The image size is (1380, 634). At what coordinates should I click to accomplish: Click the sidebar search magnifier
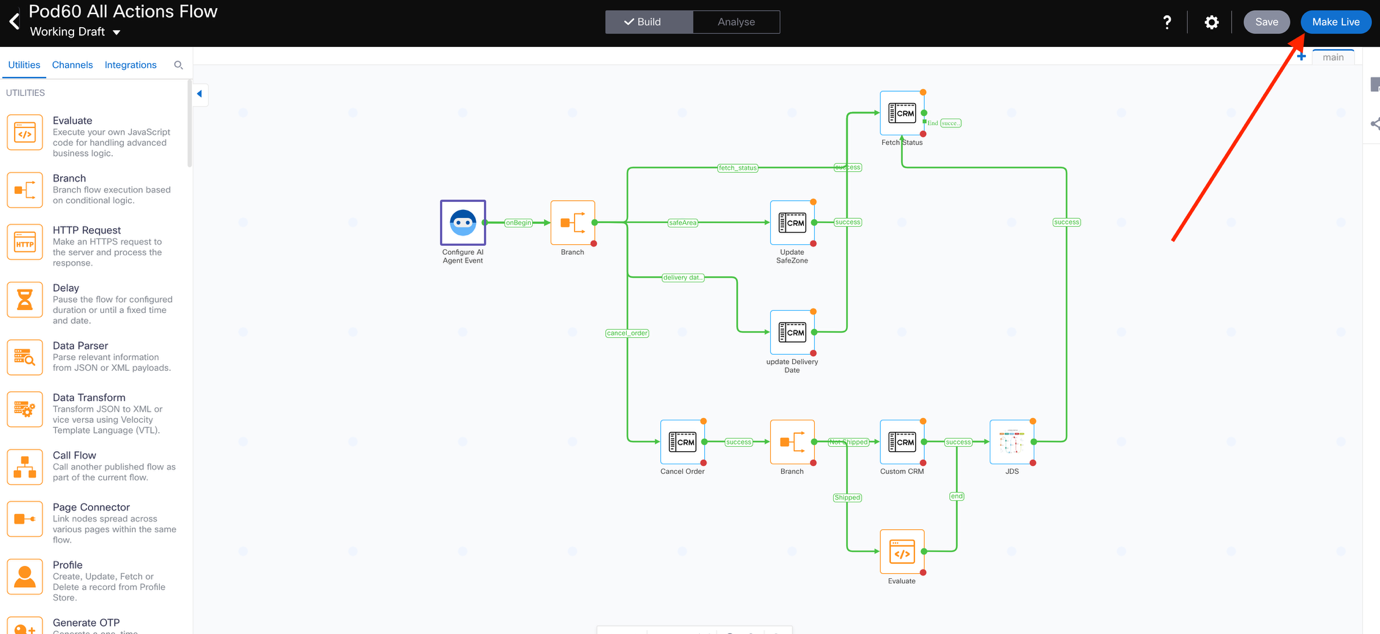pyautogui.click(x=179, y=65)
